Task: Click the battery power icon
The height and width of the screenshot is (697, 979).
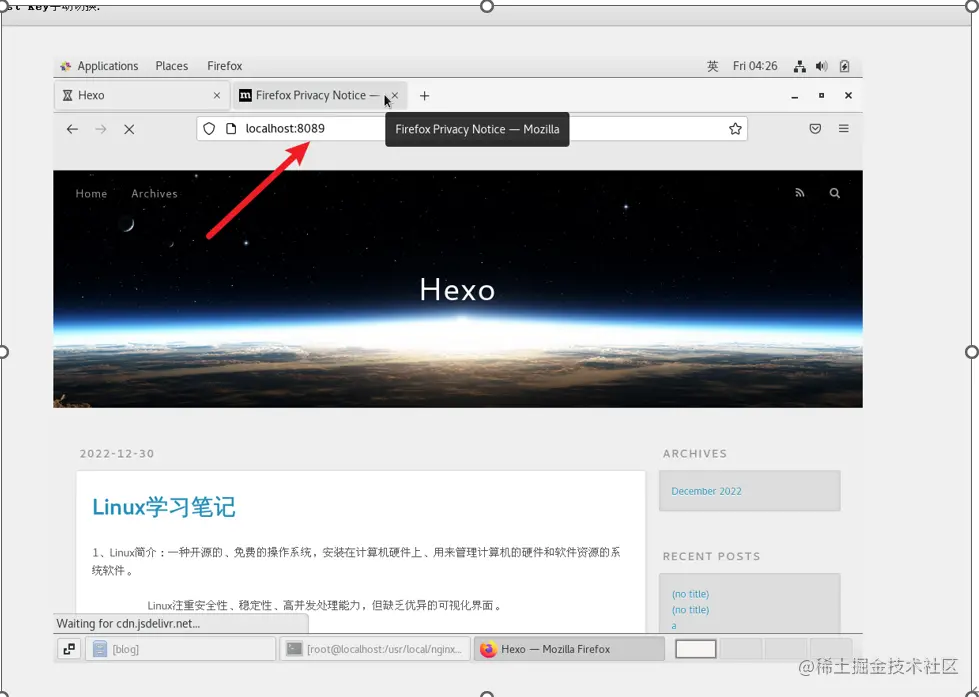Action: tap(844, 66)
